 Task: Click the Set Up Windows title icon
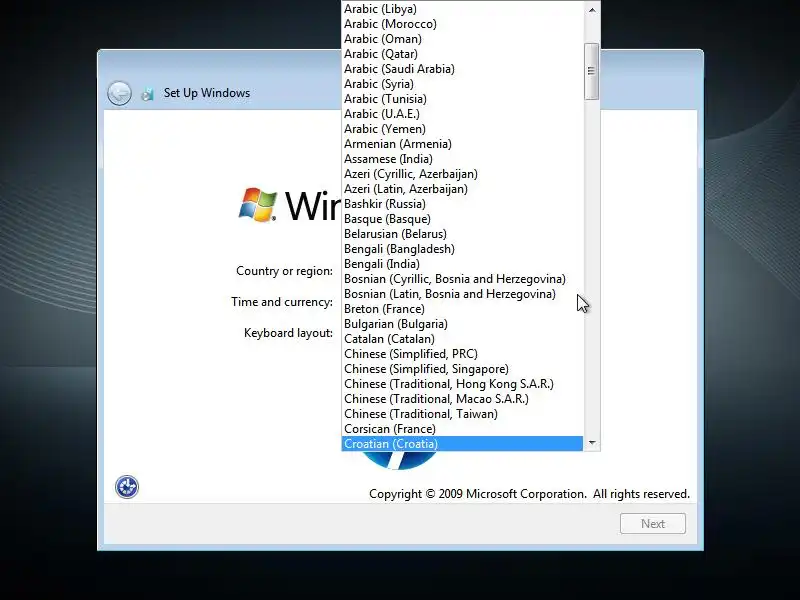click(147, 94)
